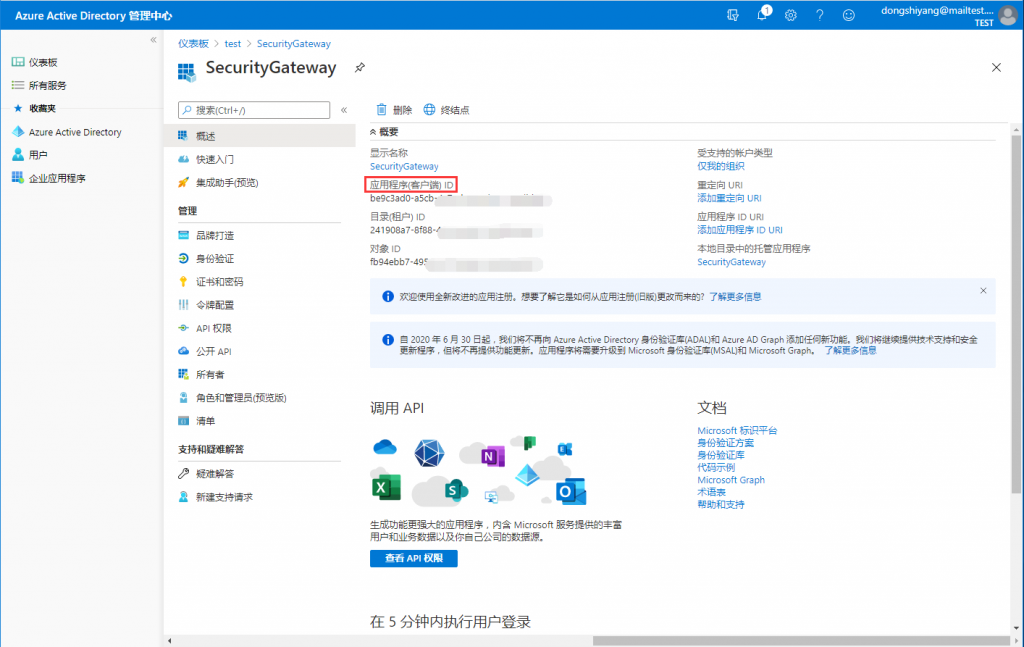
Task: Click the 搜索(Ctrl+/) search box
Action: point(254,110)
